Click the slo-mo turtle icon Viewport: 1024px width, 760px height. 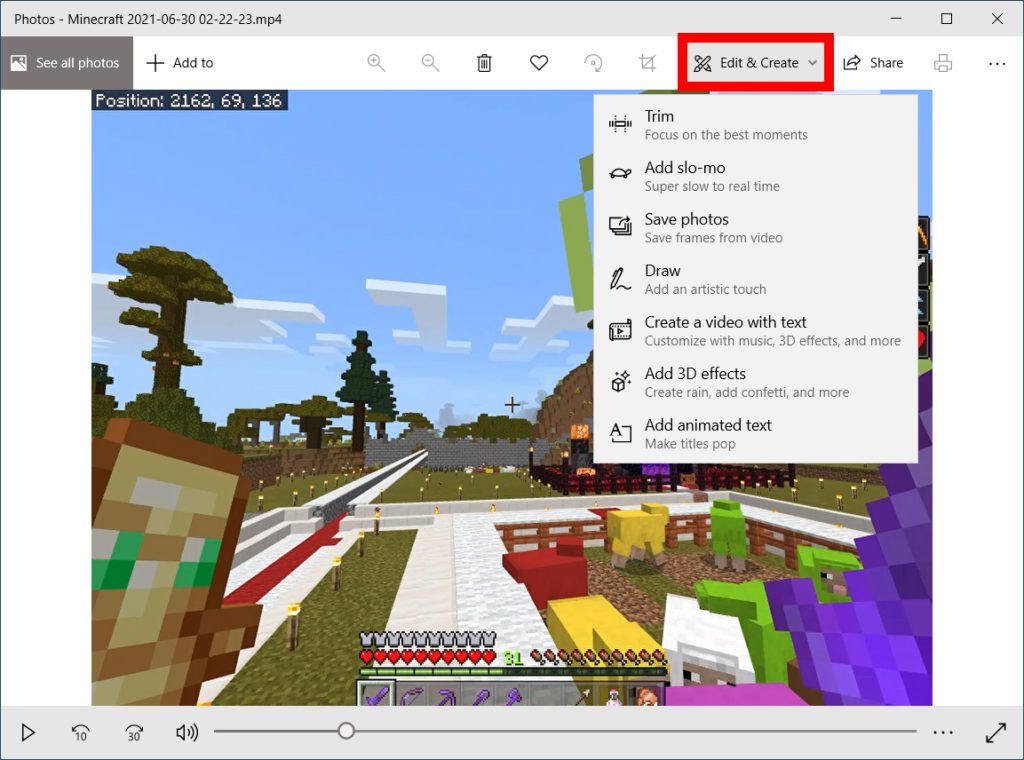tap(620, 174)
